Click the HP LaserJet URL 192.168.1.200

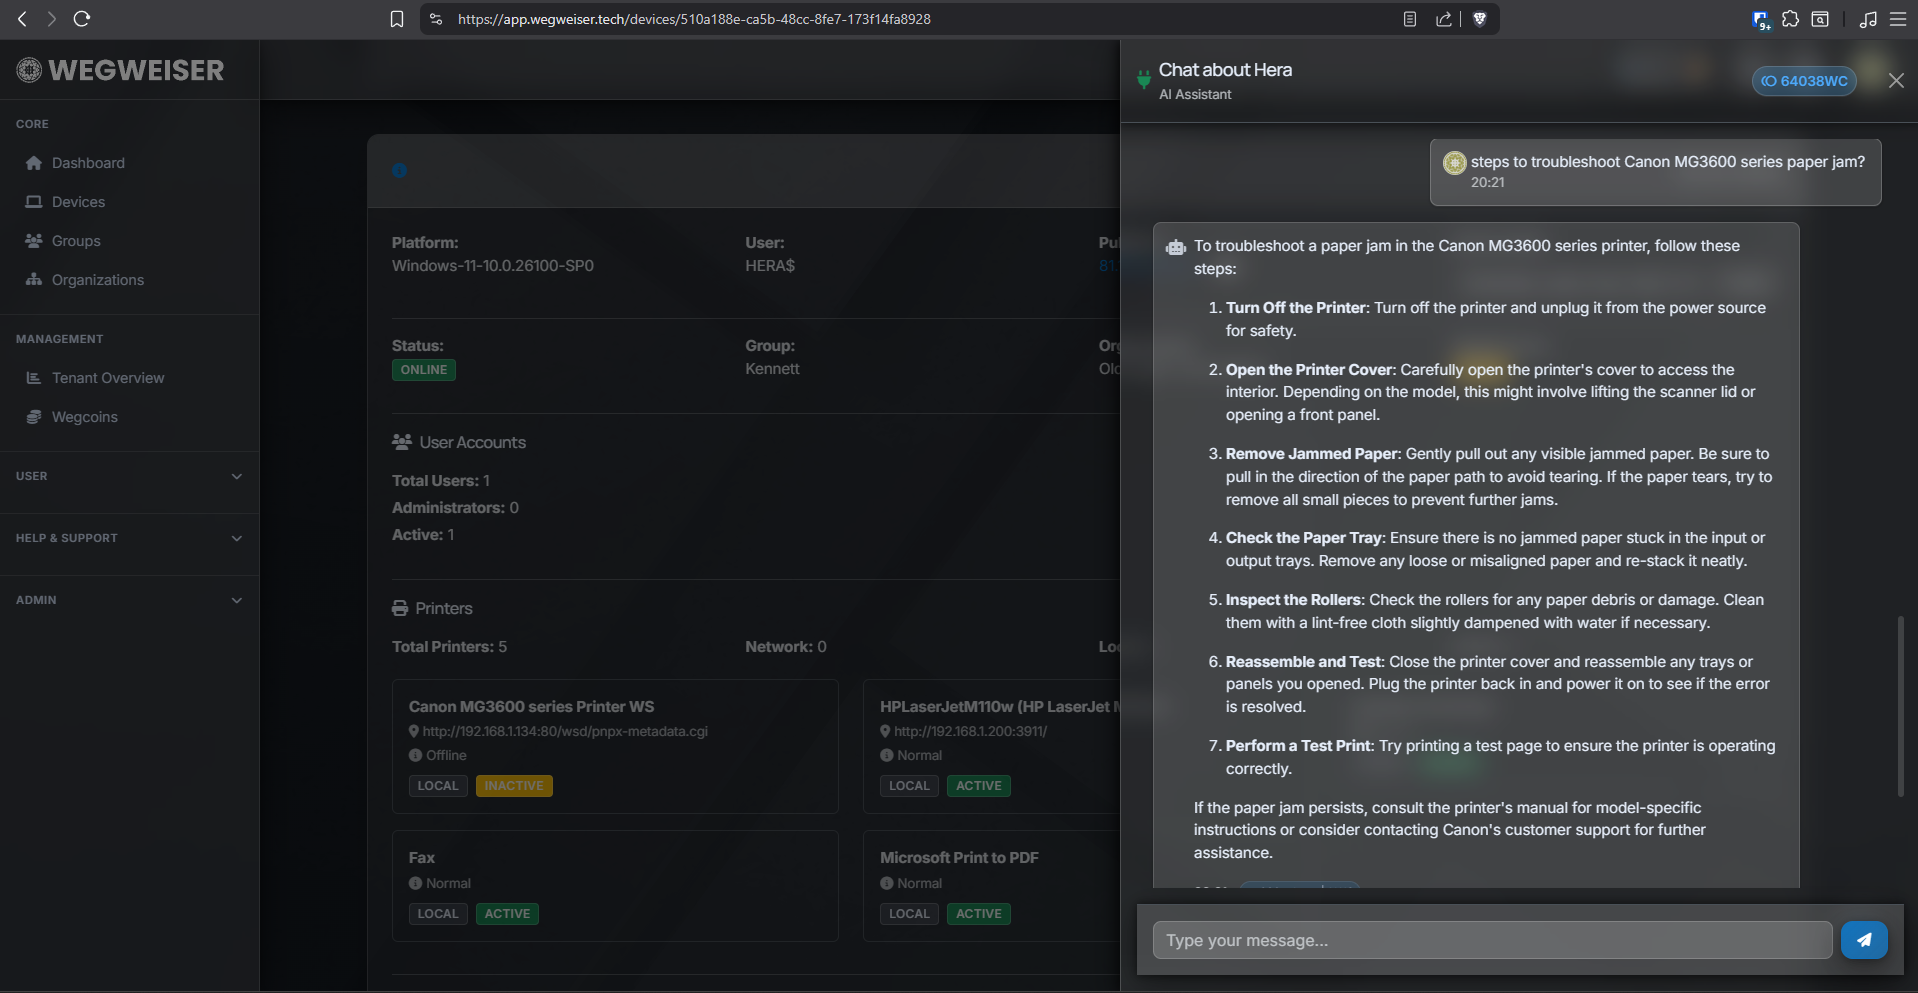pos(970,731)
